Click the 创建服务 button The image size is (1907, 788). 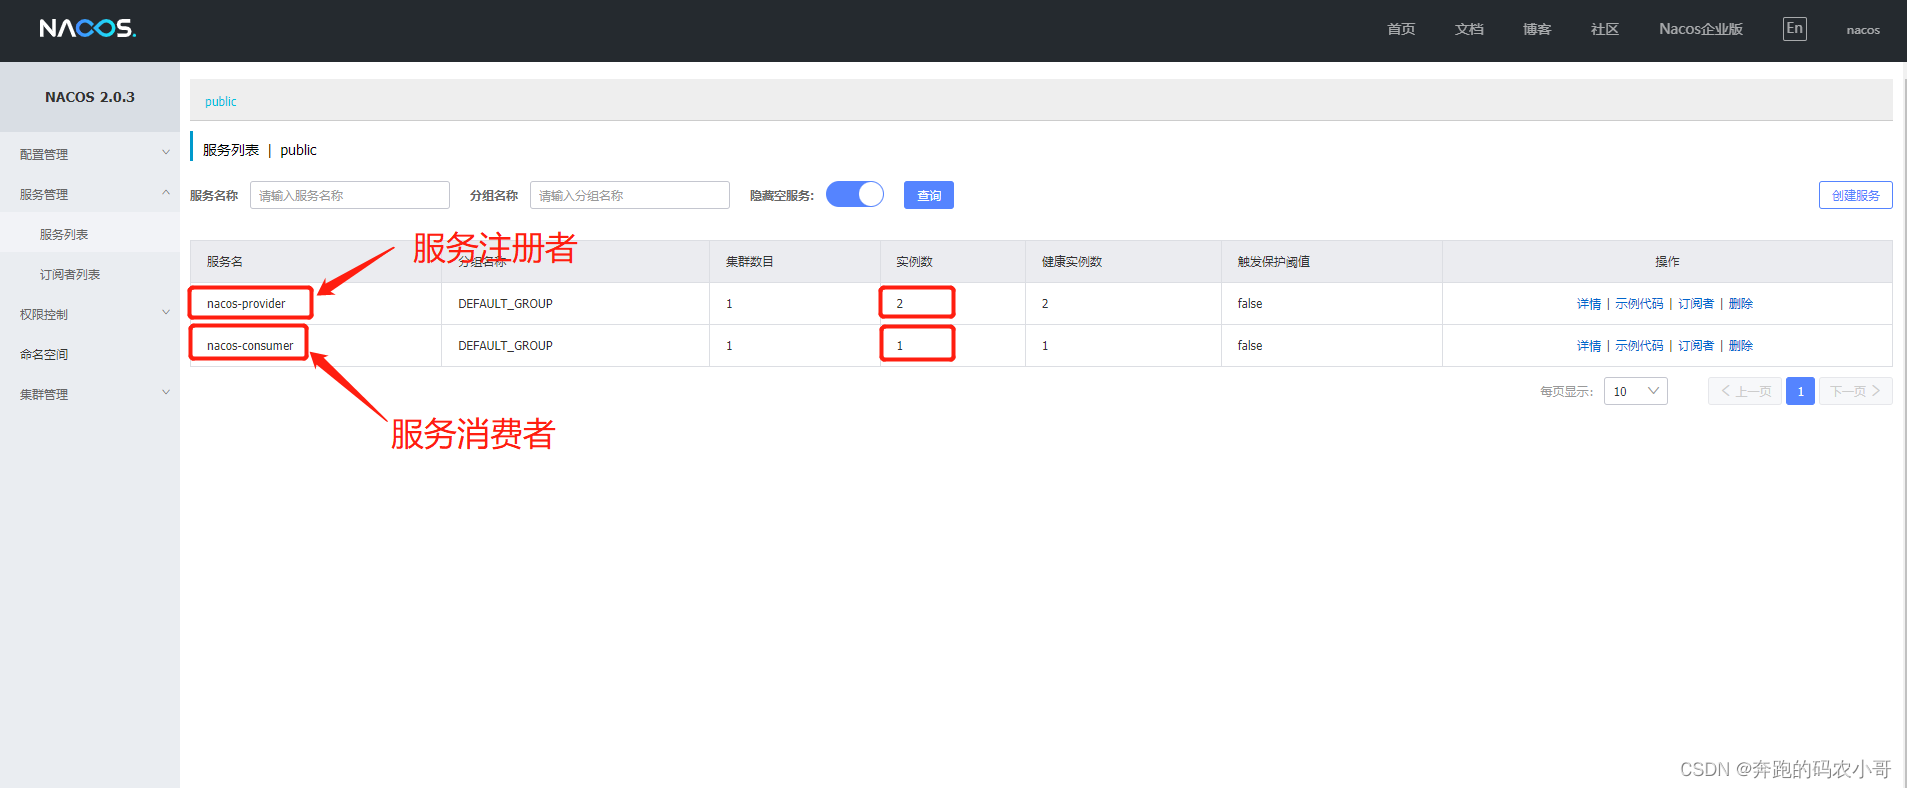point(1856,195)
